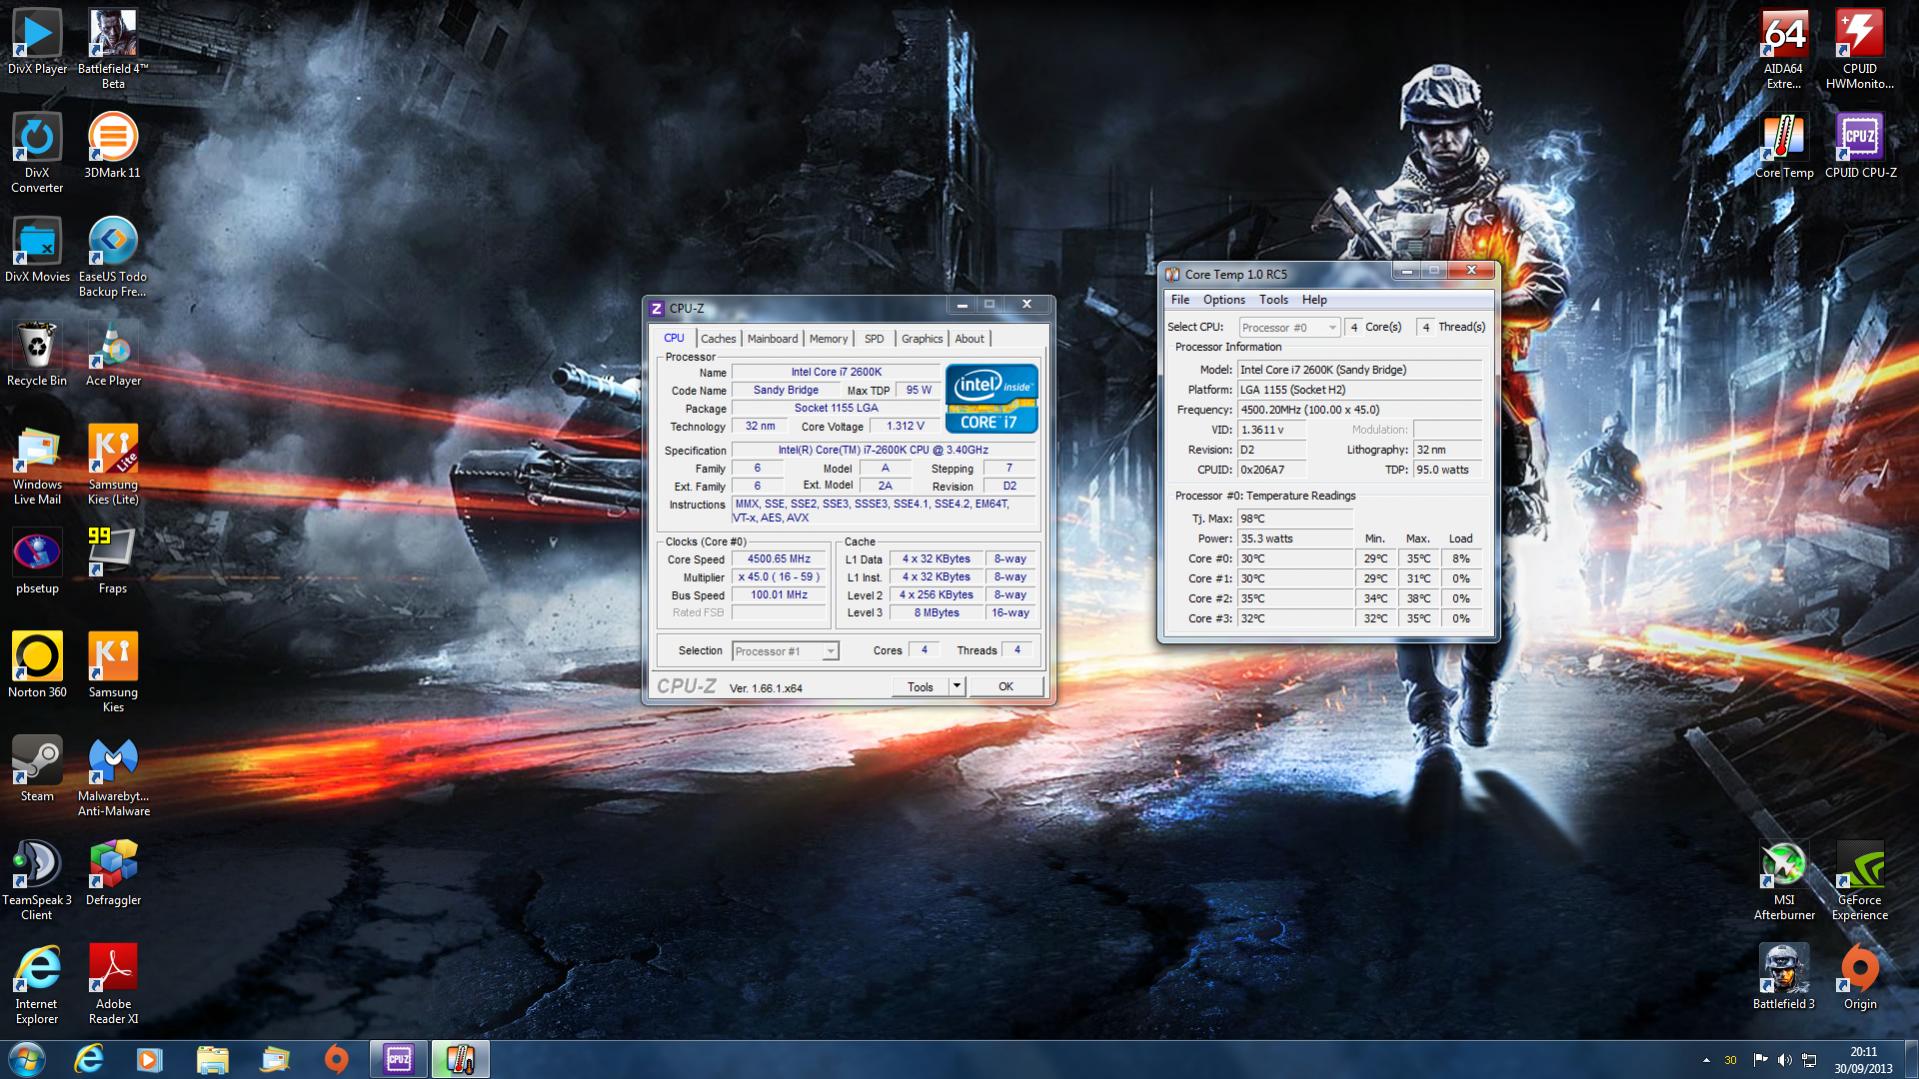Select the Internet Explorer desktop icon
This screenshot has height=1079, width=1919.
(x=37, y=985)
